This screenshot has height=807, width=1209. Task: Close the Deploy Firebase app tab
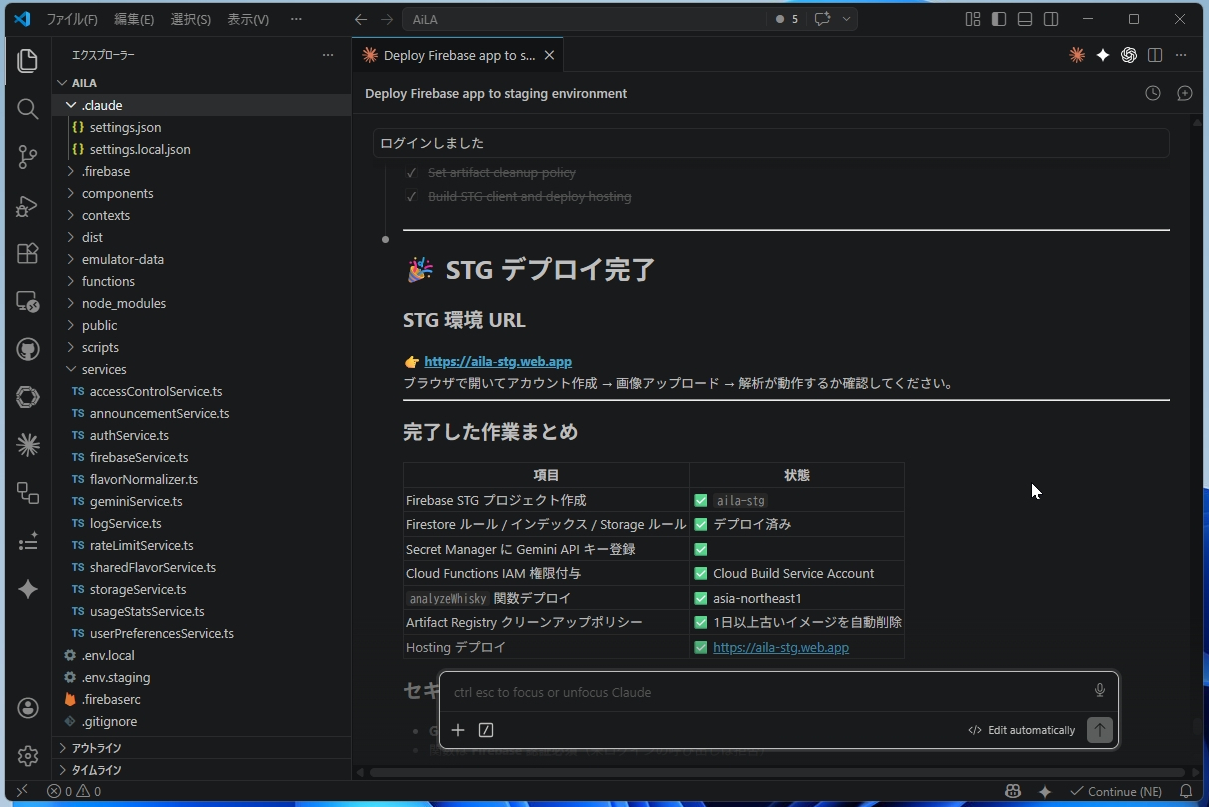pyautogui.click(x=549, y=56)
